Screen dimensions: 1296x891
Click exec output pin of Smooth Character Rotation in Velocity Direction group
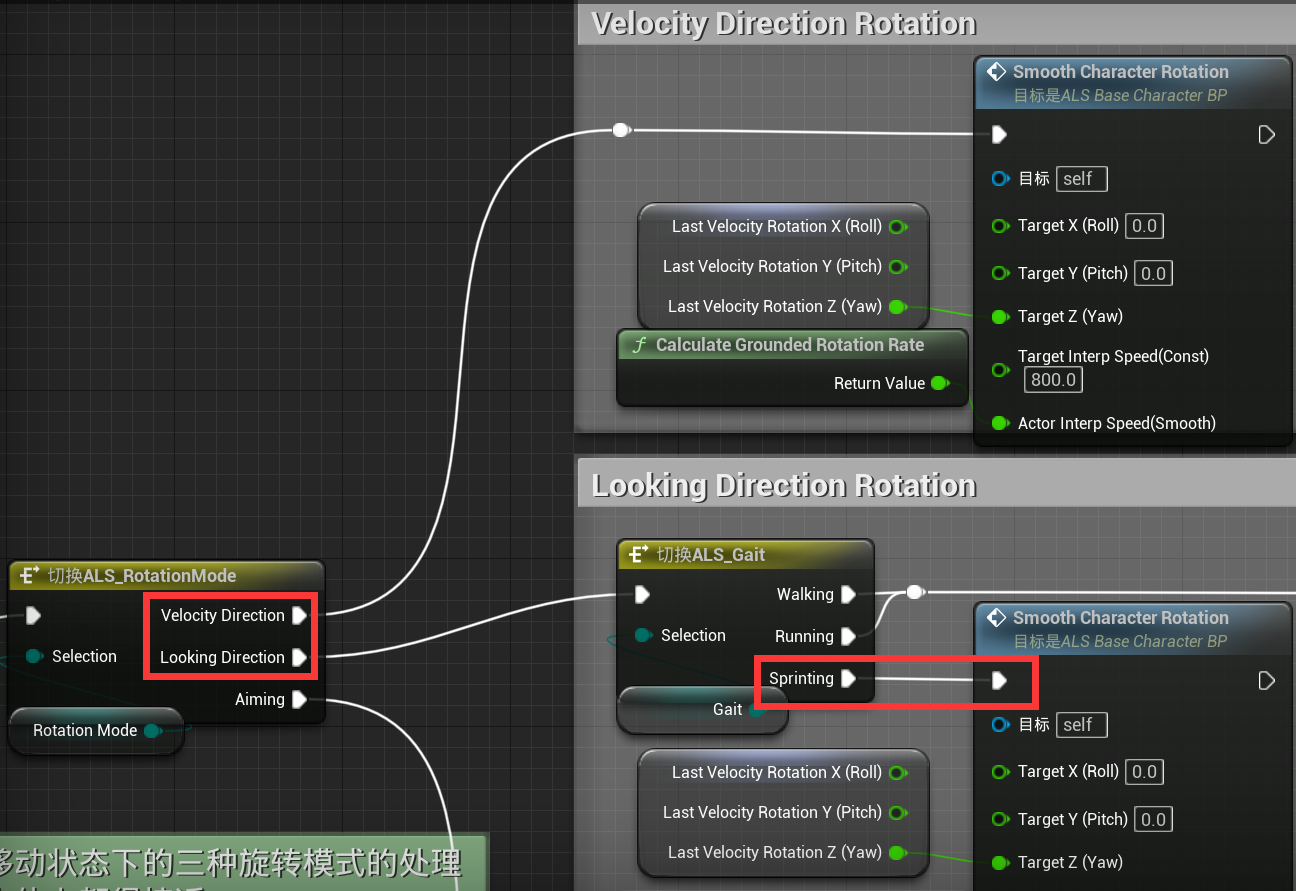coord(1266,134)
